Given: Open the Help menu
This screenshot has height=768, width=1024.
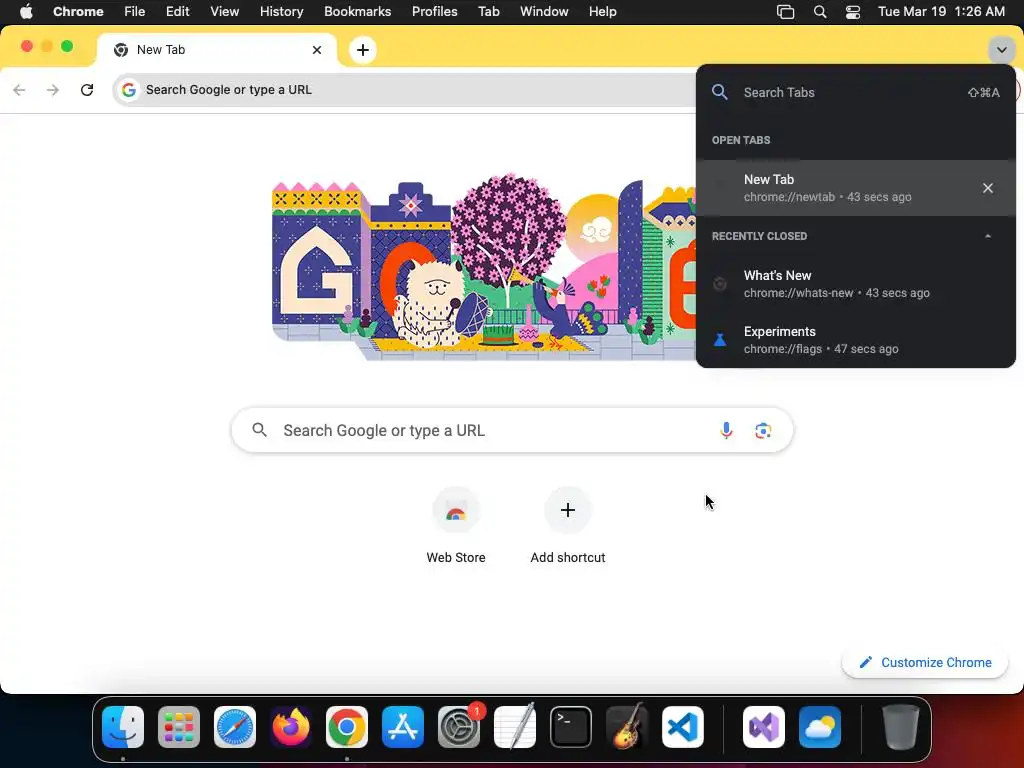Looking at the screenshot, I should pyautogui.click(x=602, y=12).
